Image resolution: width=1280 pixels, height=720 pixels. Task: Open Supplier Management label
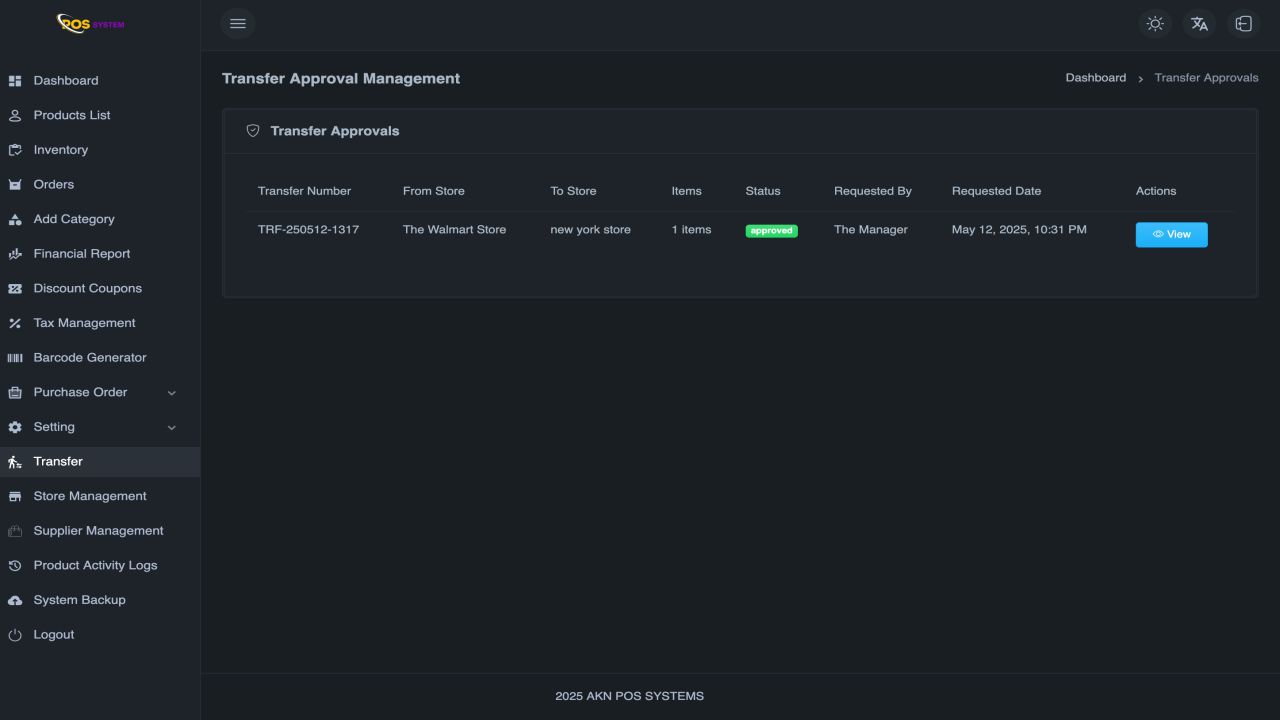(x=98, y=531)
